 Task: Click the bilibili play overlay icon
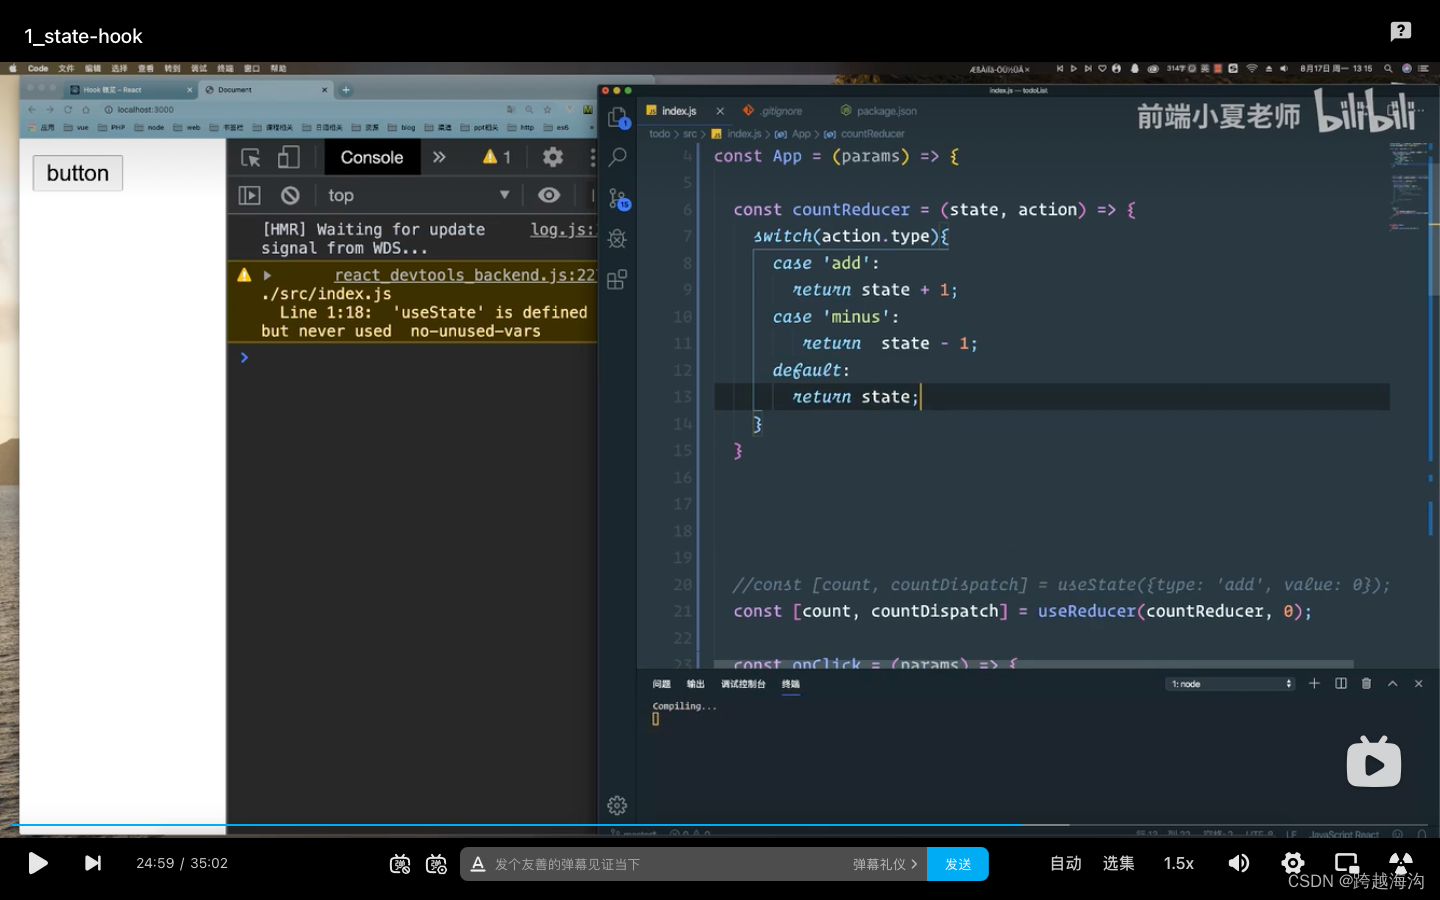pos(1374,761)
